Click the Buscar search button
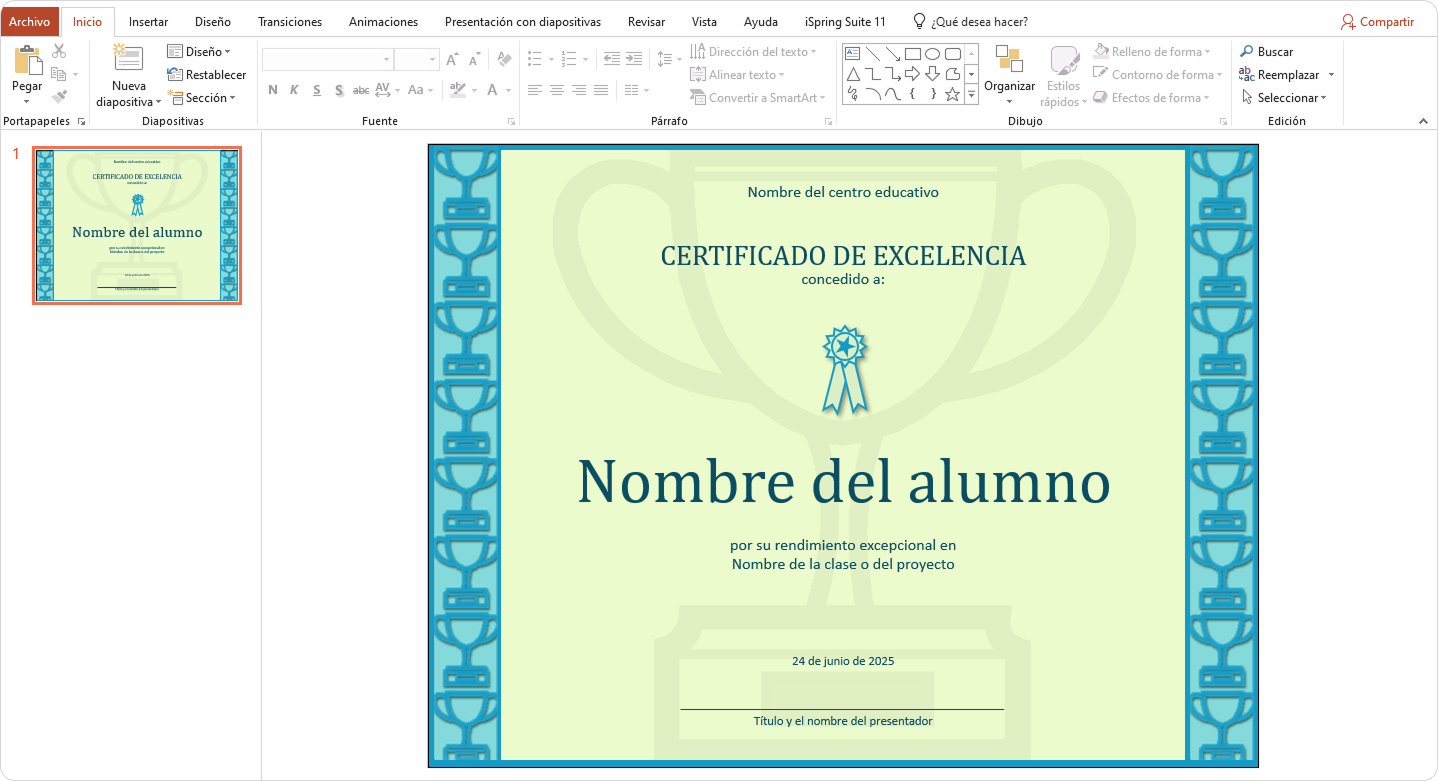The width and height of the screenshot is (1438, 781). 1266,52
